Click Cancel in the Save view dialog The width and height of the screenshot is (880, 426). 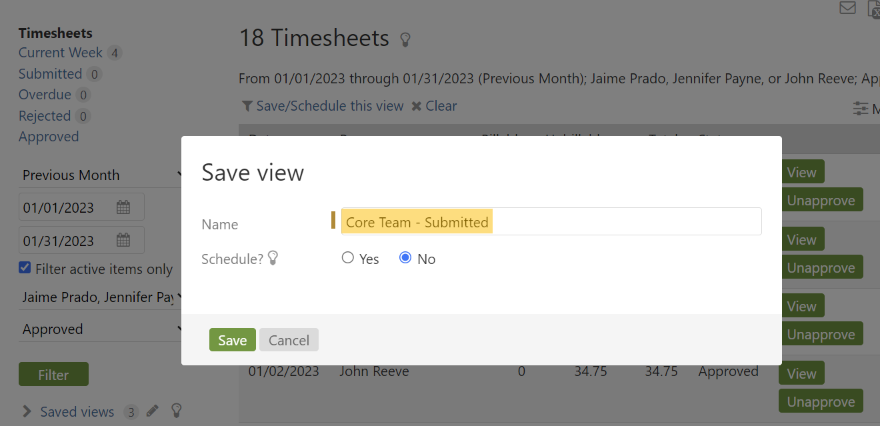coord(289,340)
